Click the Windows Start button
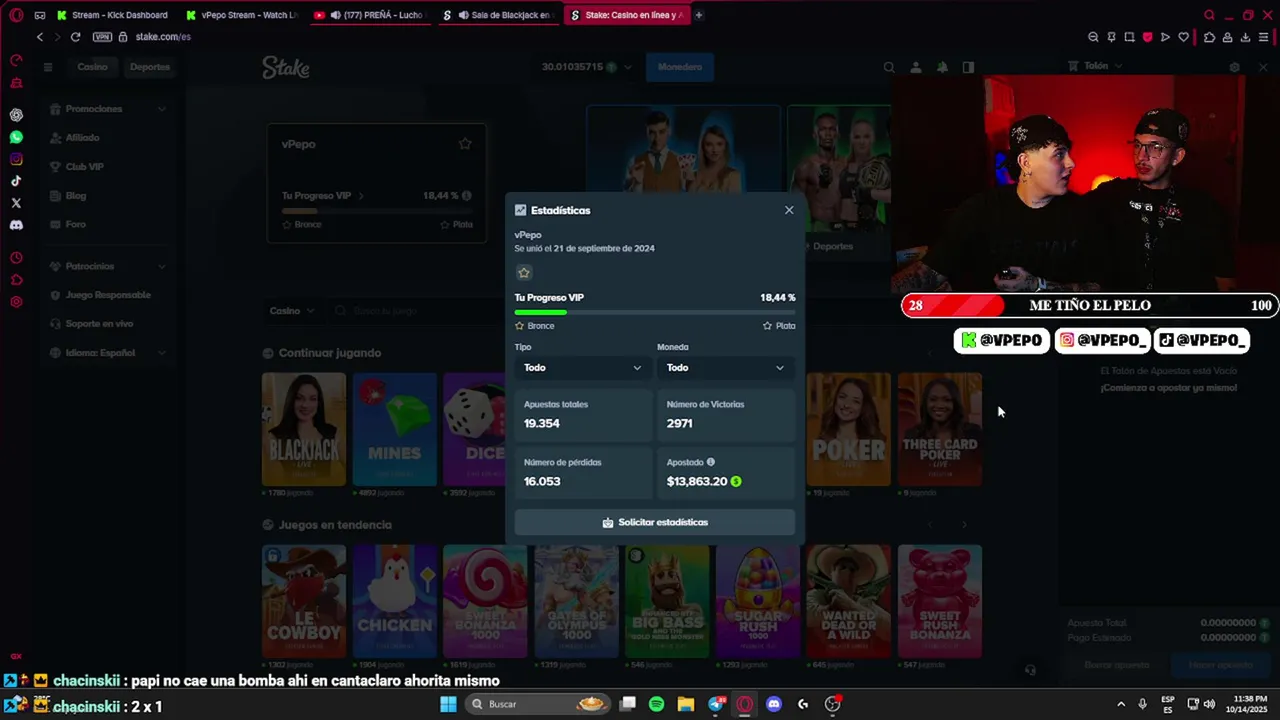This screenshot has height=720, width=1280. coord(448,704)
